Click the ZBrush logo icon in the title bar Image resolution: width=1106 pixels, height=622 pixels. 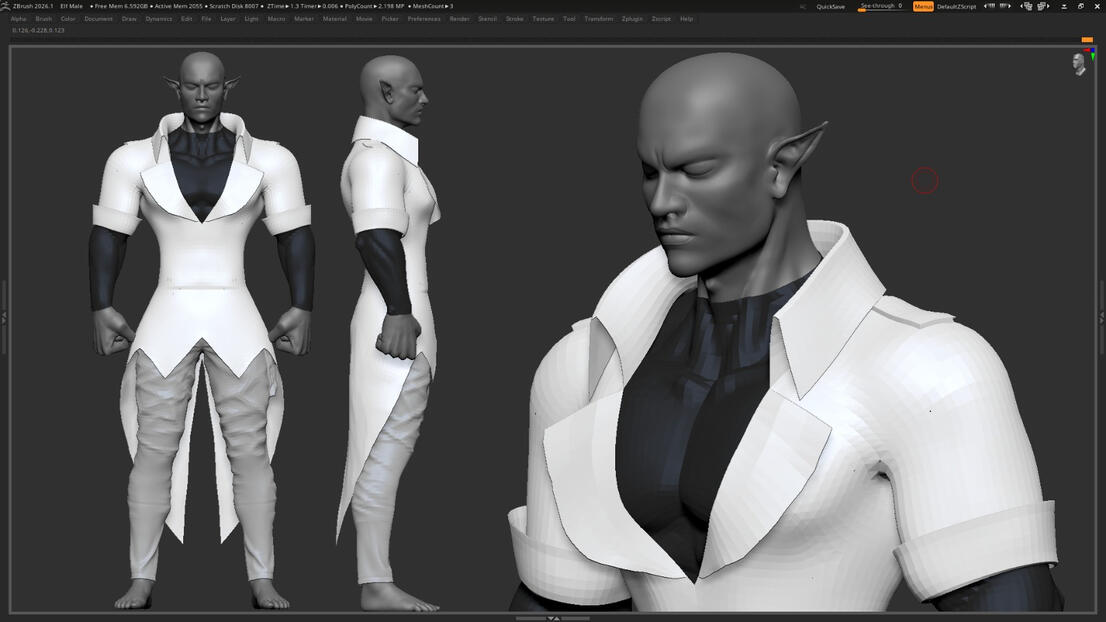pyautogui.click(x=4, y=5)
